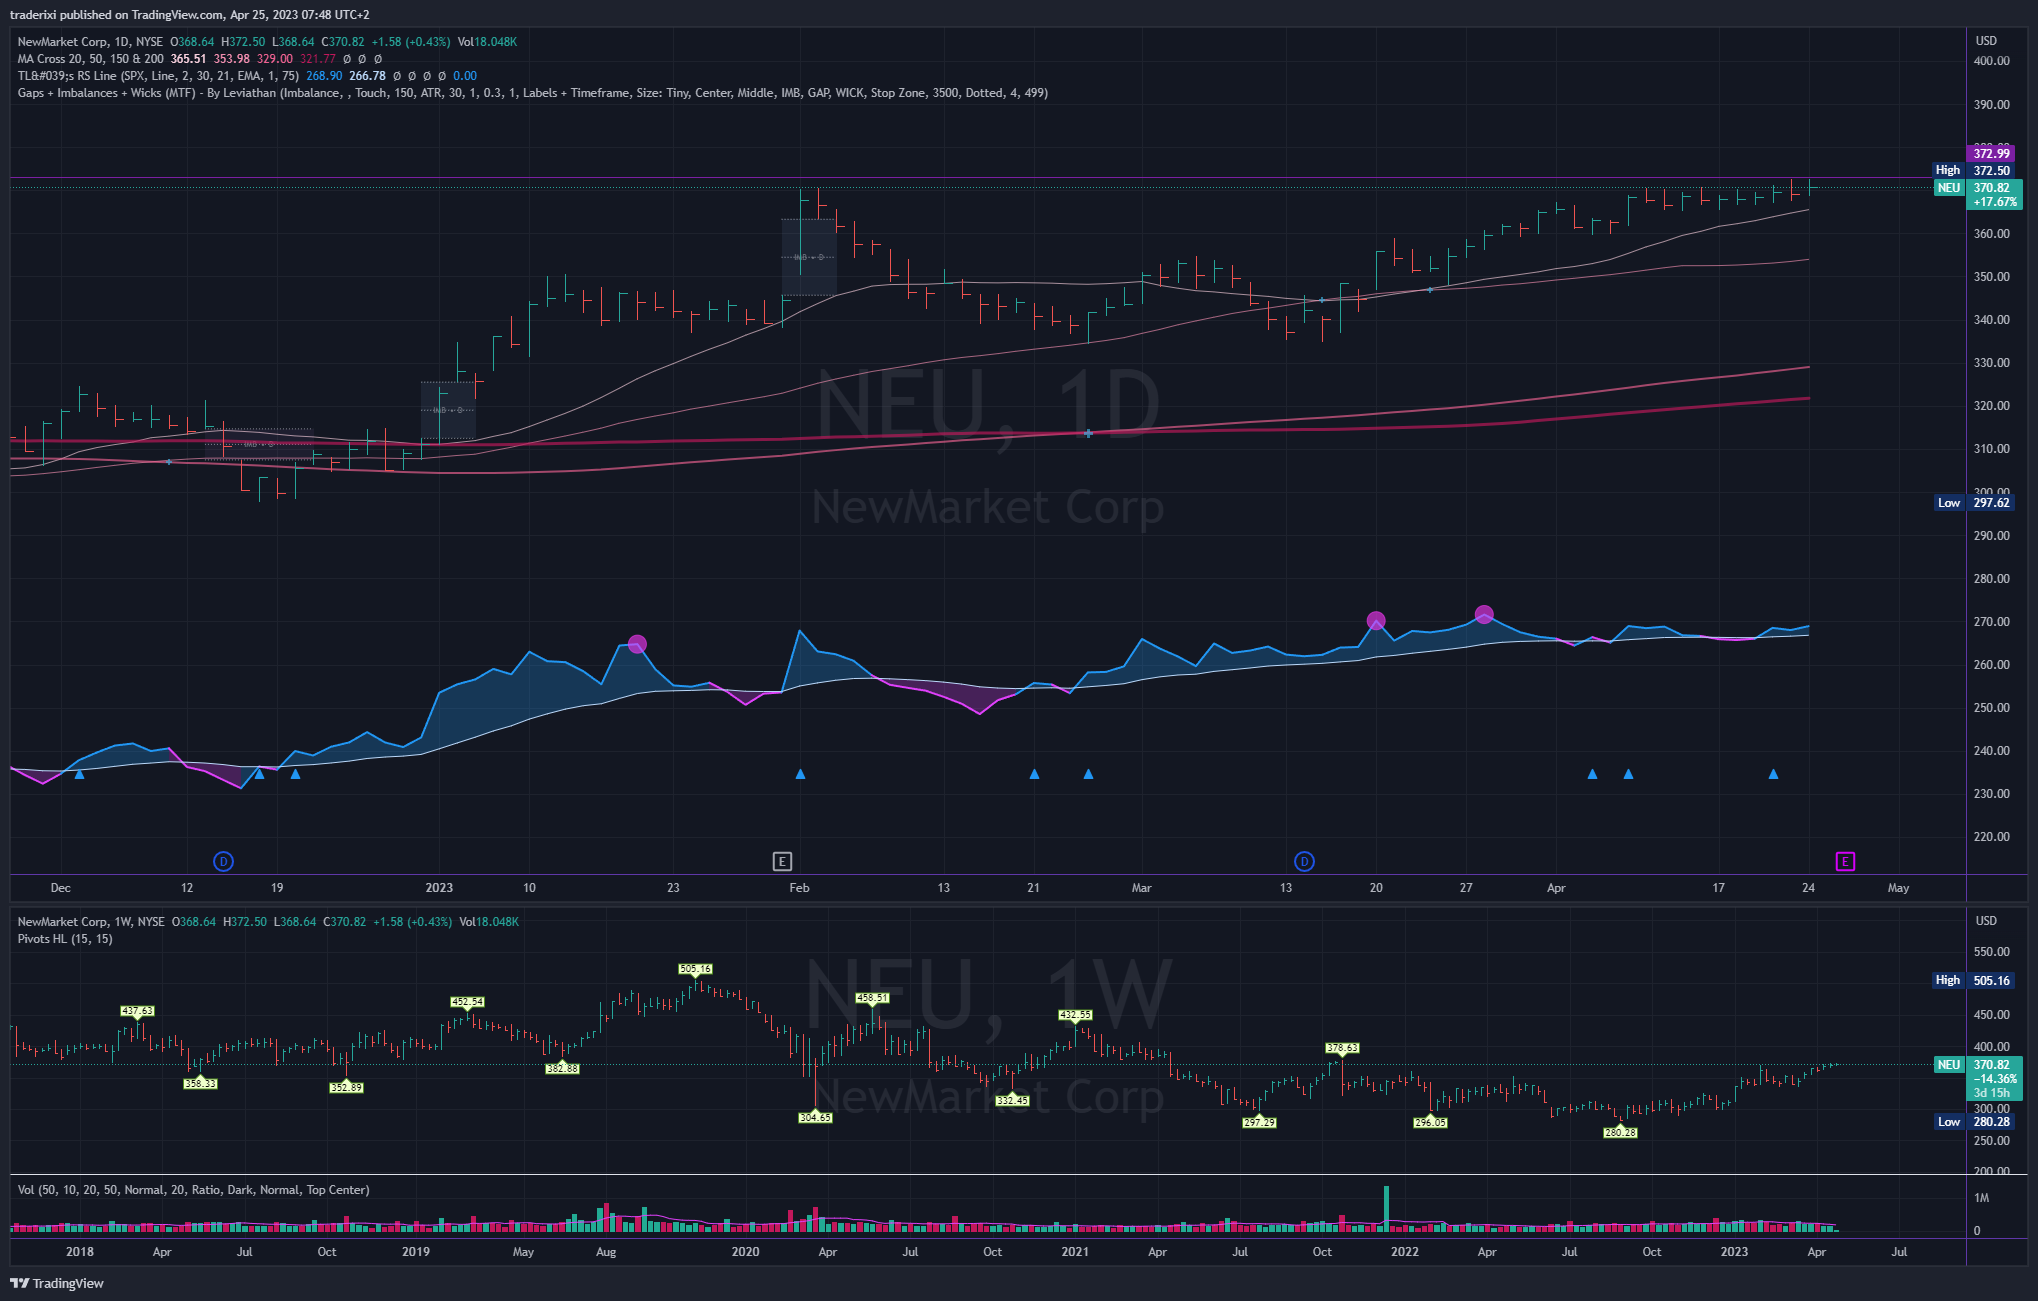
Task: Click the traderixi published on TradingView.com header
Action: [x=189, y=14]
